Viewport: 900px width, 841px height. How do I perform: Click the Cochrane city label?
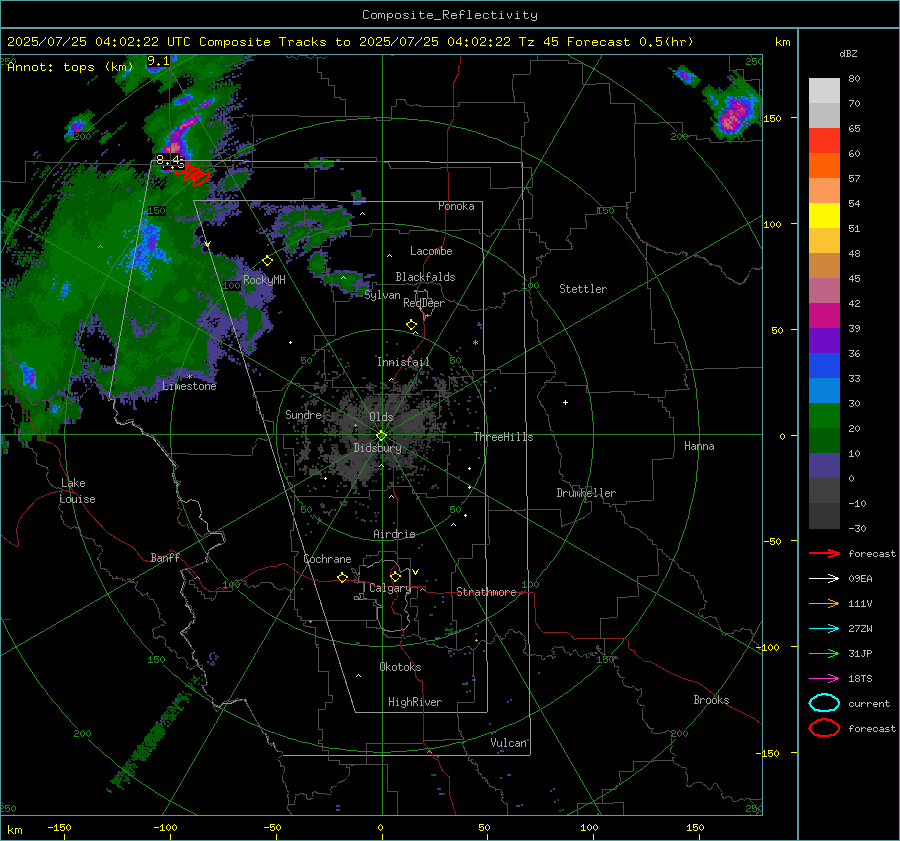327,559
